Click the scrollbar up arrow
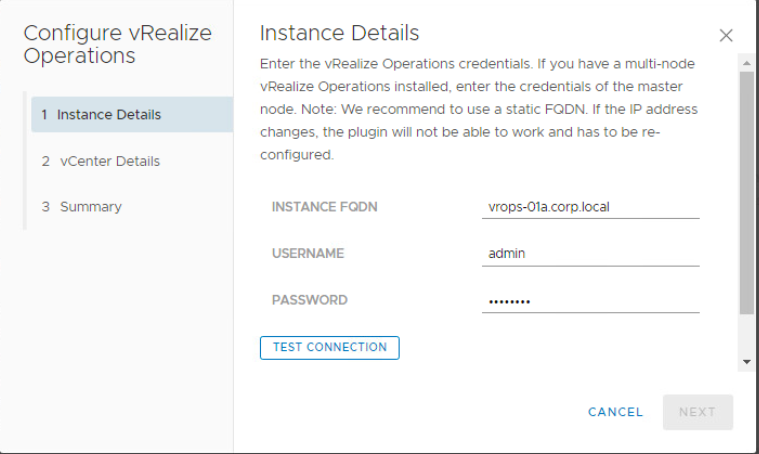The width and height of the screenshot is (759, 454). [x=746, y=63]
